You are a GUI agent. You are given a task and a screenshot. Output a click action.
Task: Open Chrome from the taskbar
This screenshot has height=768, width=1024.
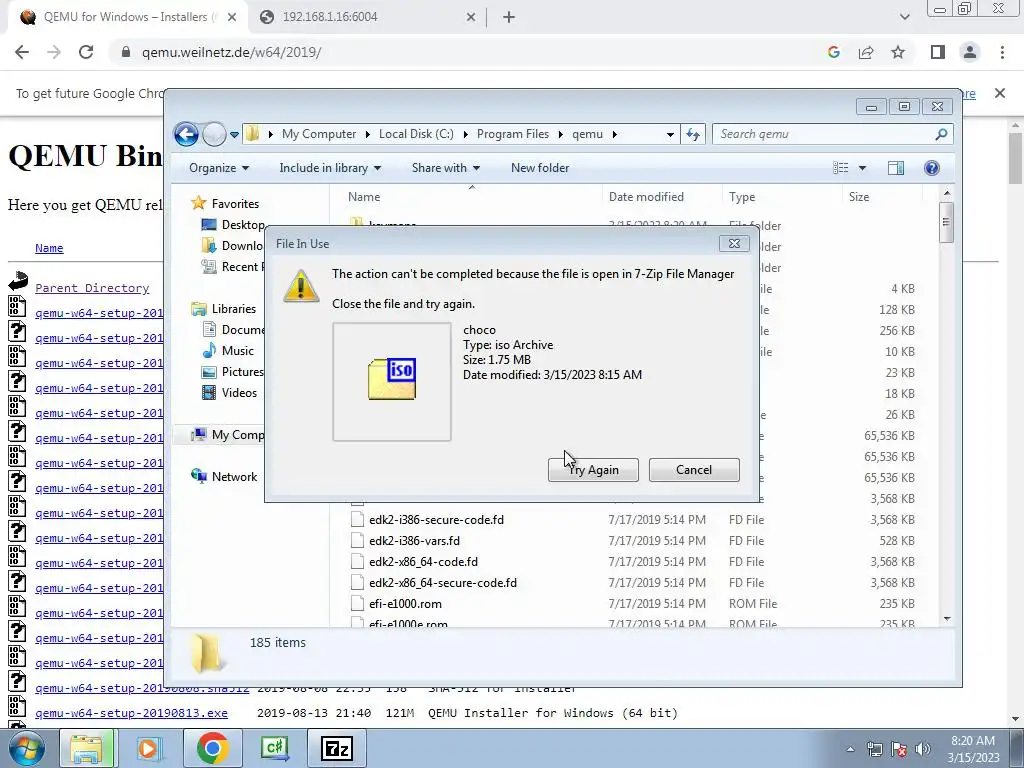[x=212, y=748]
